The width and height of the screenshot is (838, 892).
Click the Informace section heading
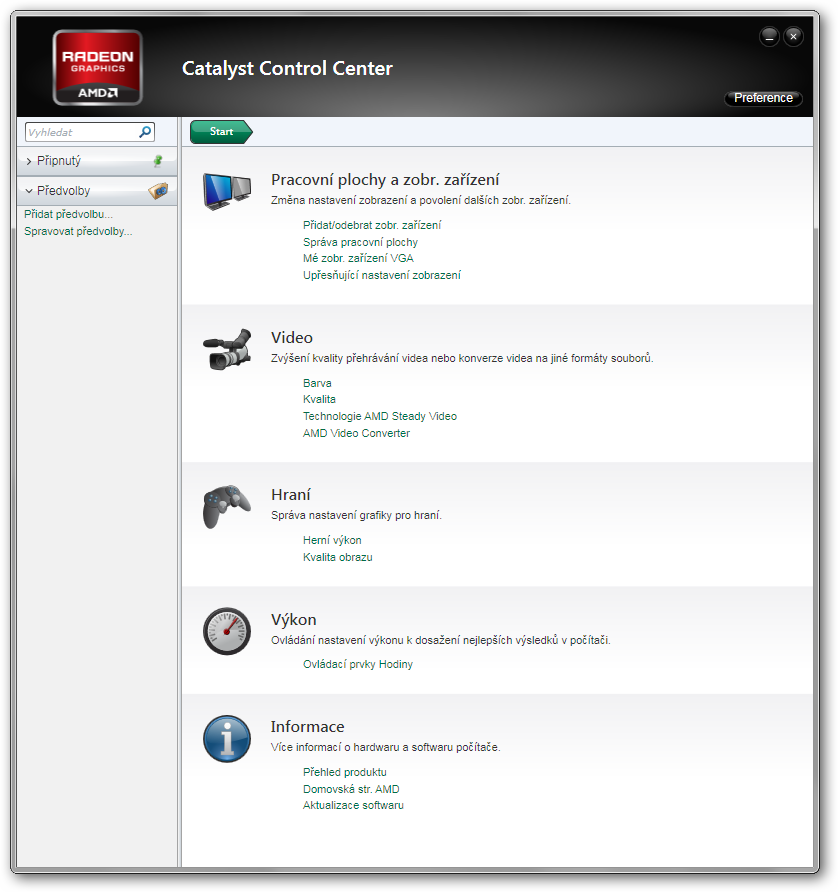click(307, 727)
